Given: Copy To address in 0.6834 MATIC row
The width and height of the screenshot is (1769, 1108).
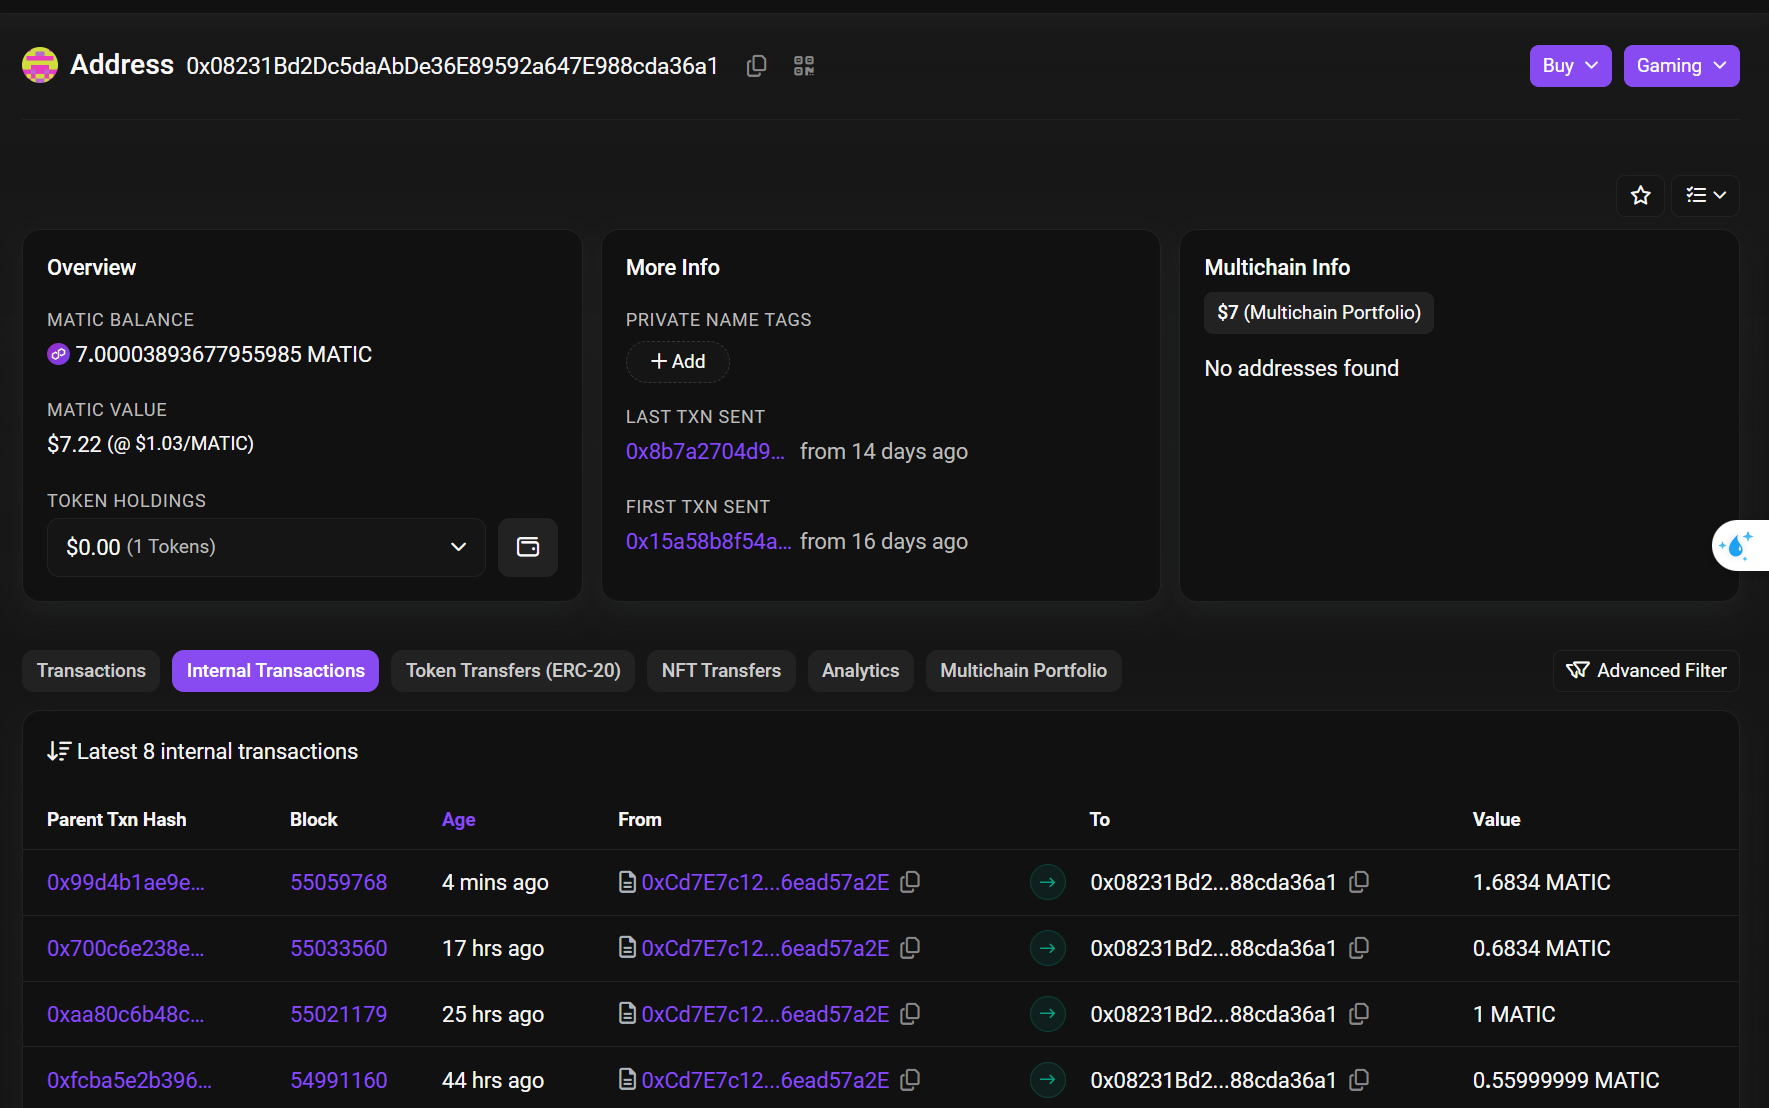Looking at the screenshot, I should (1359, 948).
